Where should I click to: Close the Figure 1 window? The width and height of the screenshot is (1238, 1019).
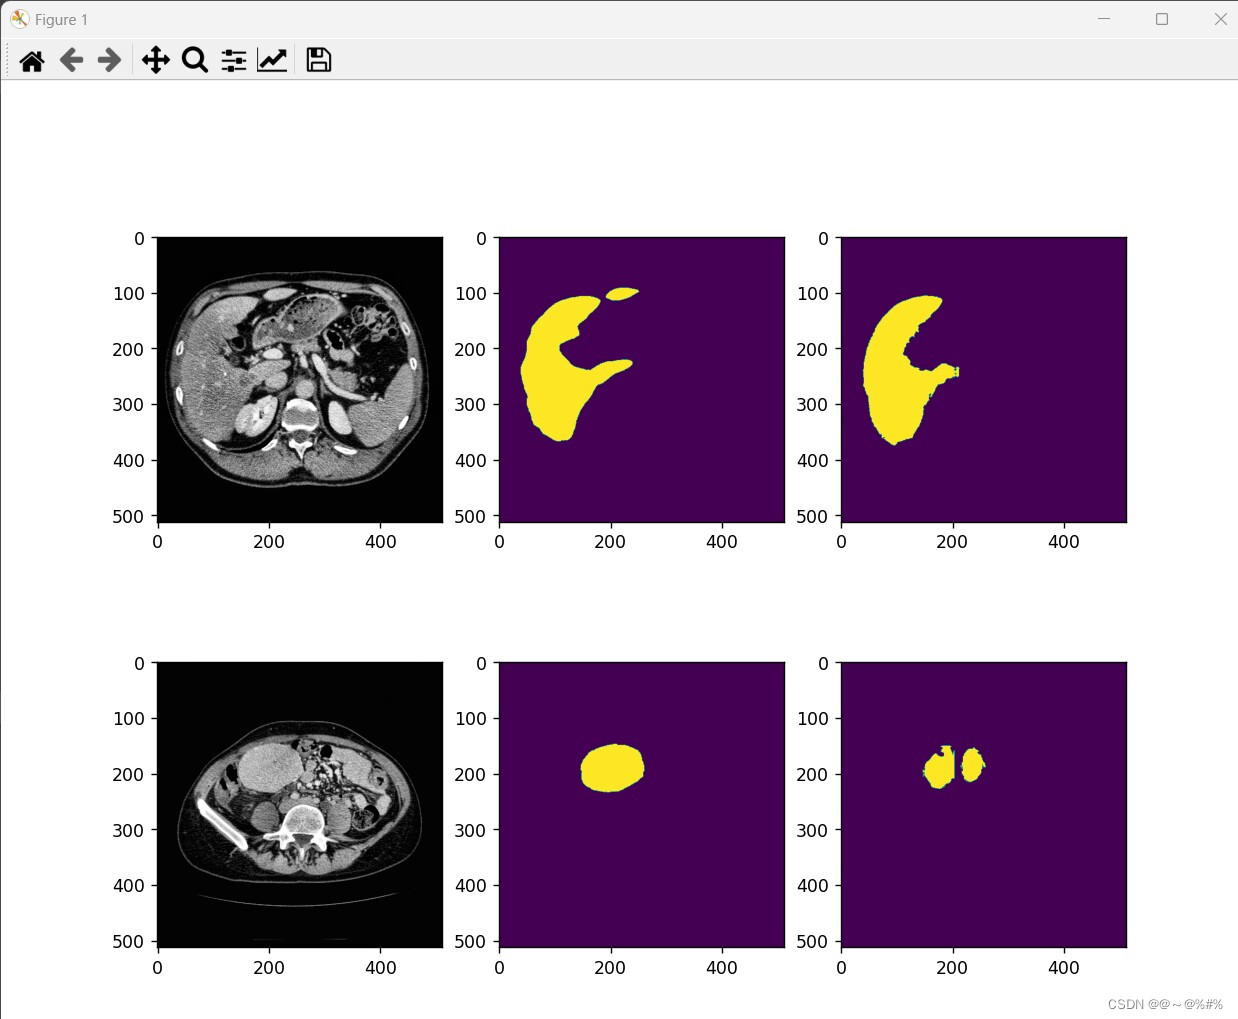pos(1220,19)
